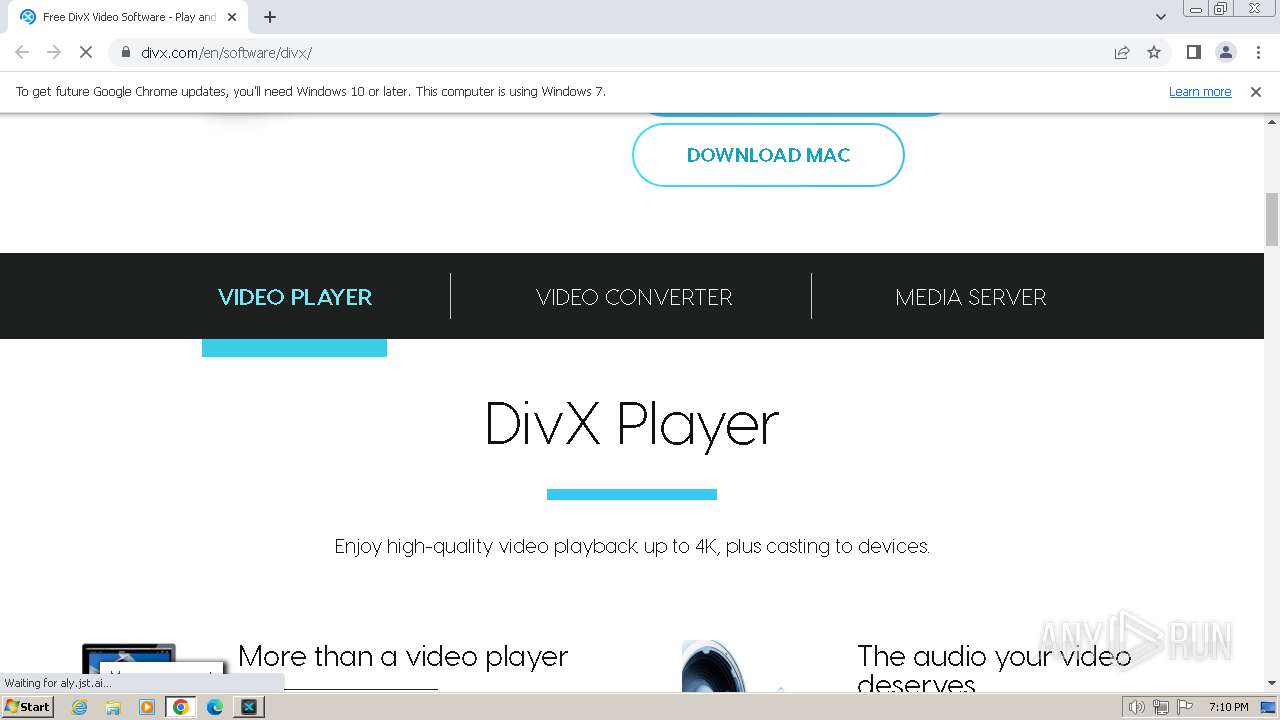Open the Windows Start menu
This screenshot has height=720, width=1280.
28,706
